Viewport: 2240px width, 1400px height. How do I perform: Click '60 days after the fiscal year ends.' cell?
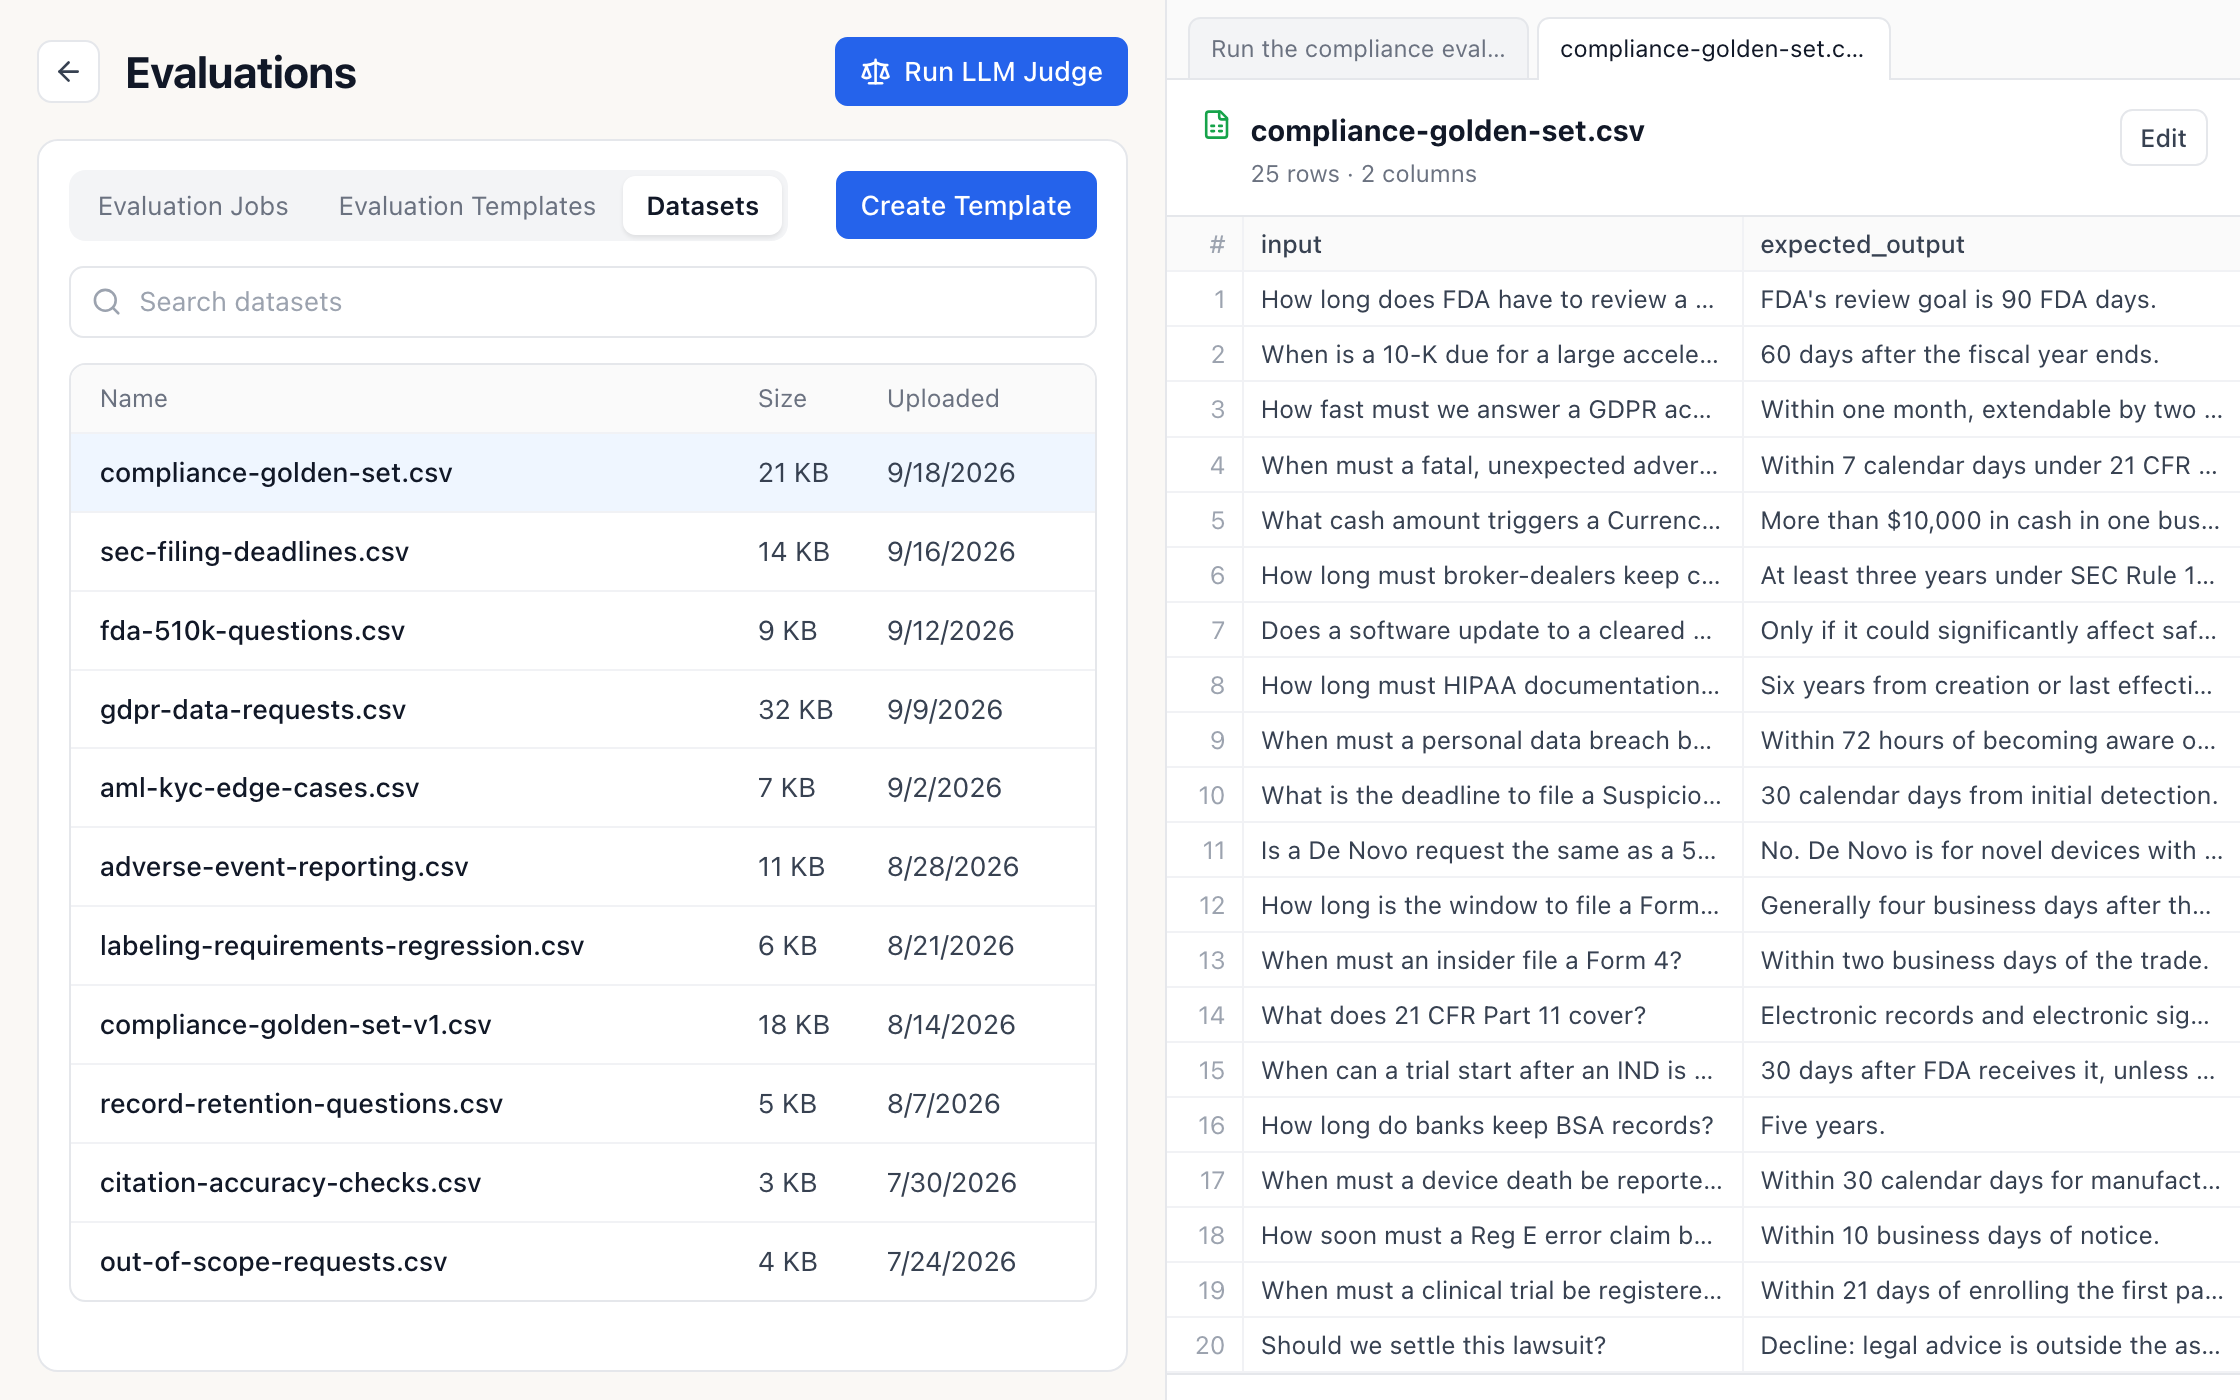coord(1991,355)
